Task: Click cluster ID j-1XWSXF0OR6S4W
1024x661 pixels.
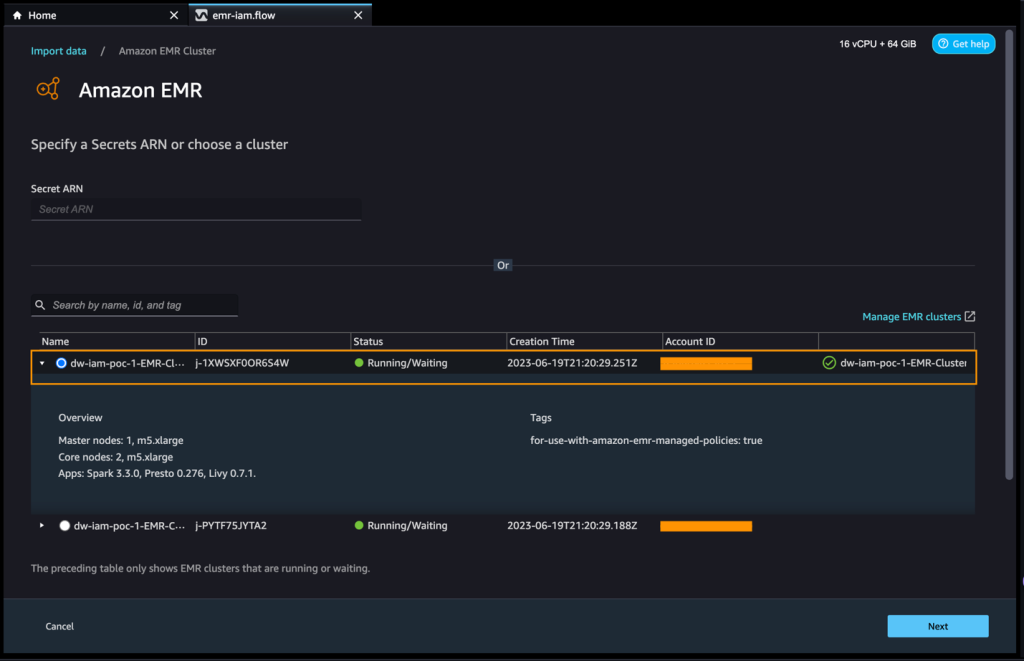Action: point(242,363)
